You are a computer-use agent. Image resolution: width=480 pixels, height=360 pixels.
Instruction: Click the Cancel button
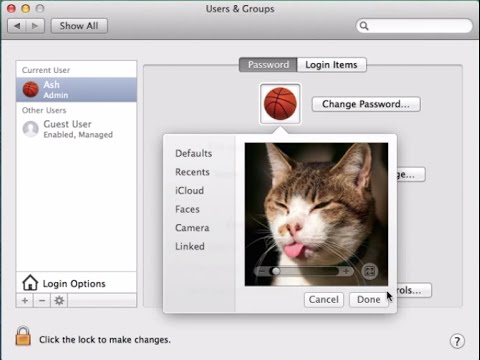pyautogui.click(x=324, y=299)
